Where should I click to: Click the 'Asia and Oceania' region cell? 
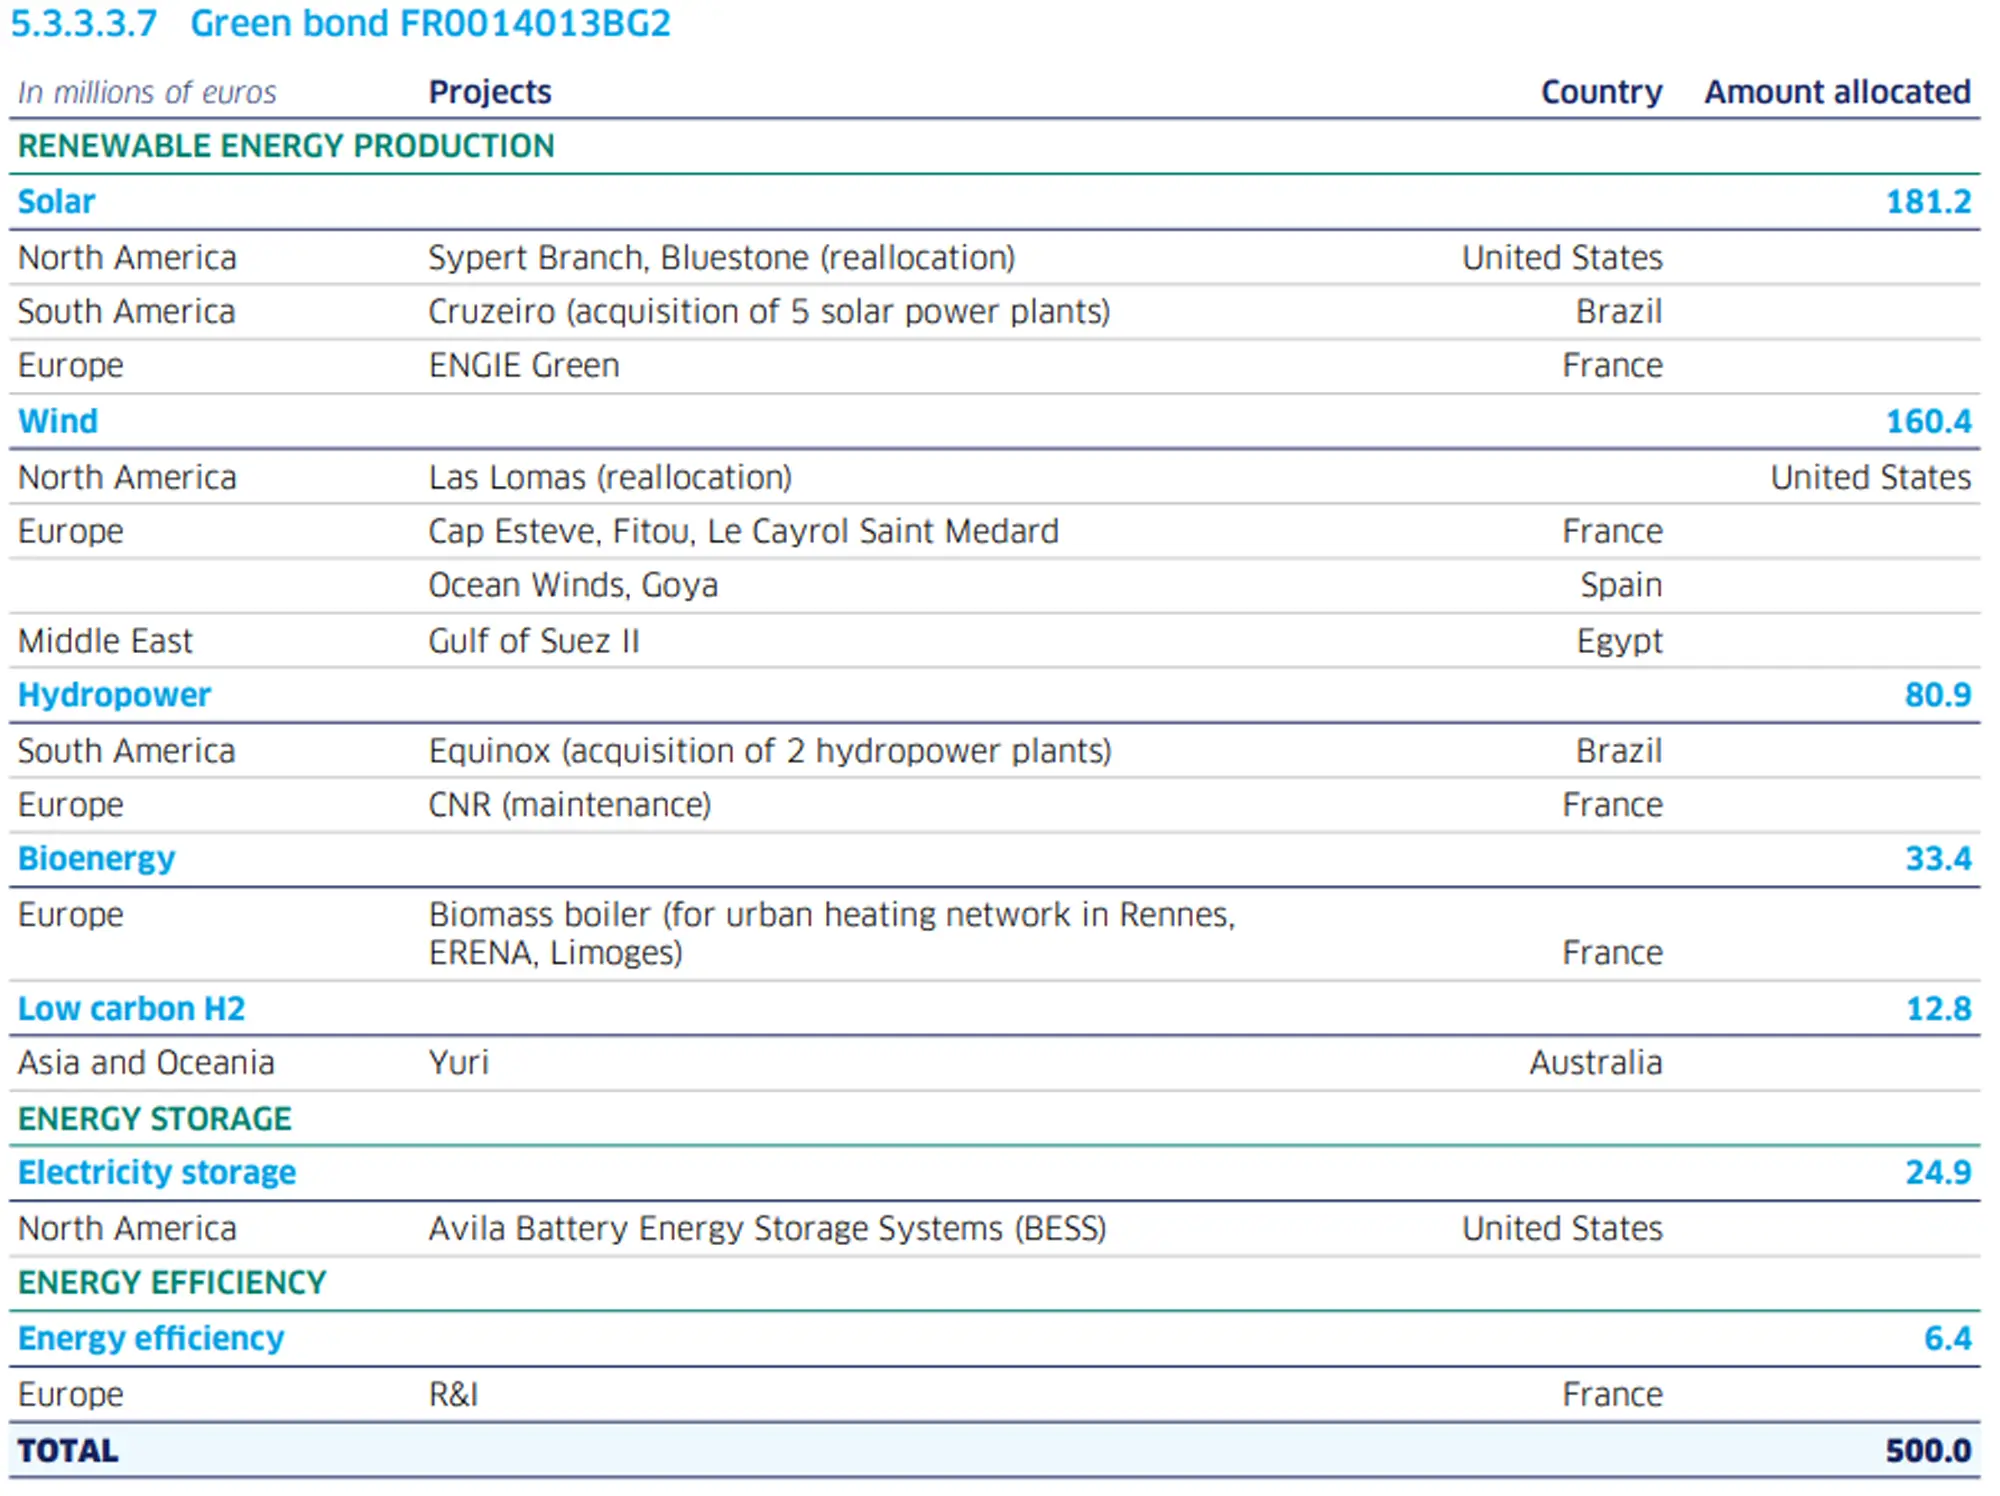point(146,1063)
